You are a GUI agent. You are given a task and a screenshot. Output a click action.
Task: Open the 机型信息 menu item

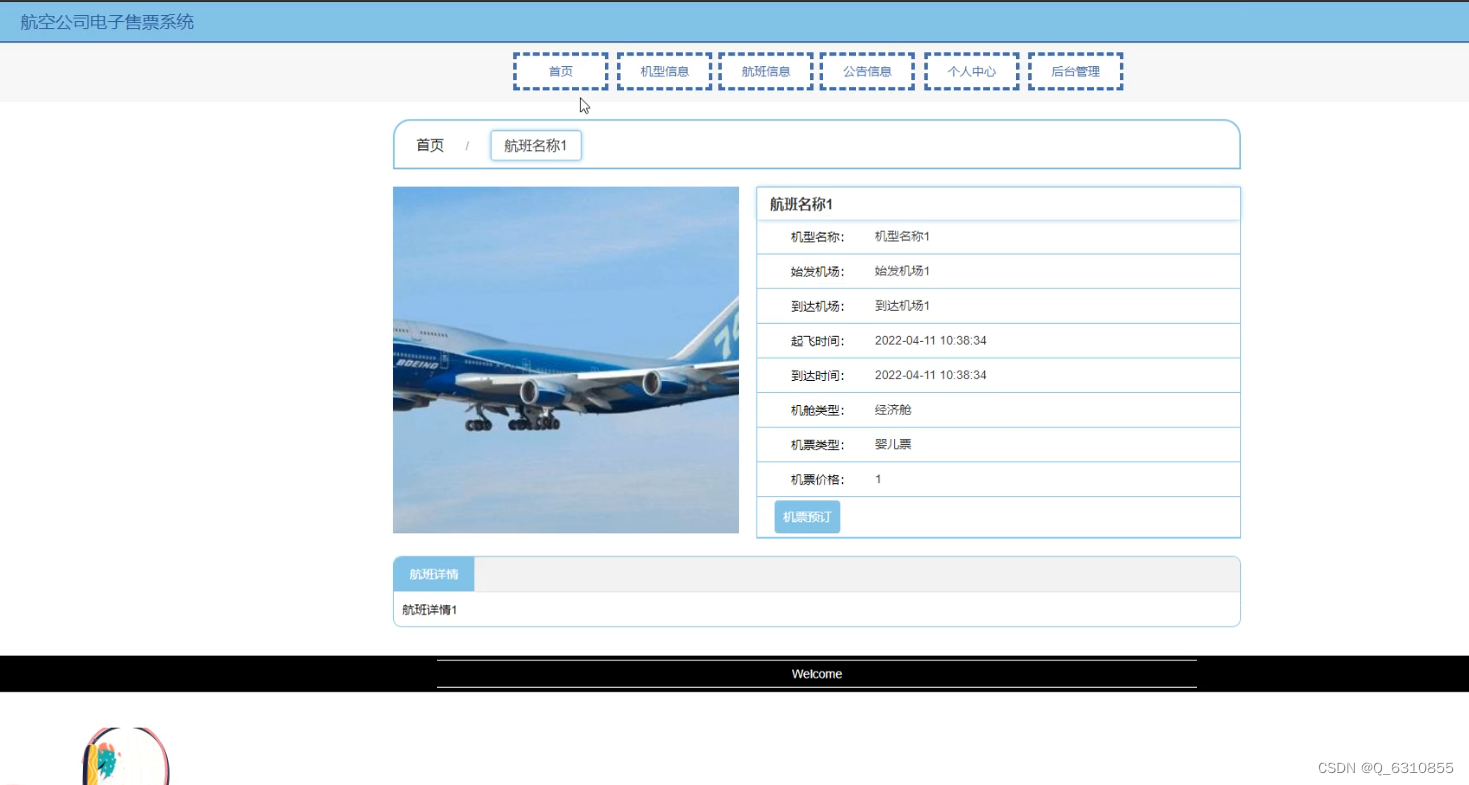pyautogui.click(x=664, y=72)
